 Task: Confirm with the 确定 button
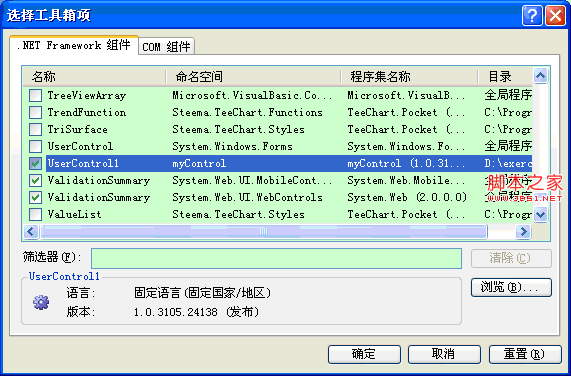point(364,354)
